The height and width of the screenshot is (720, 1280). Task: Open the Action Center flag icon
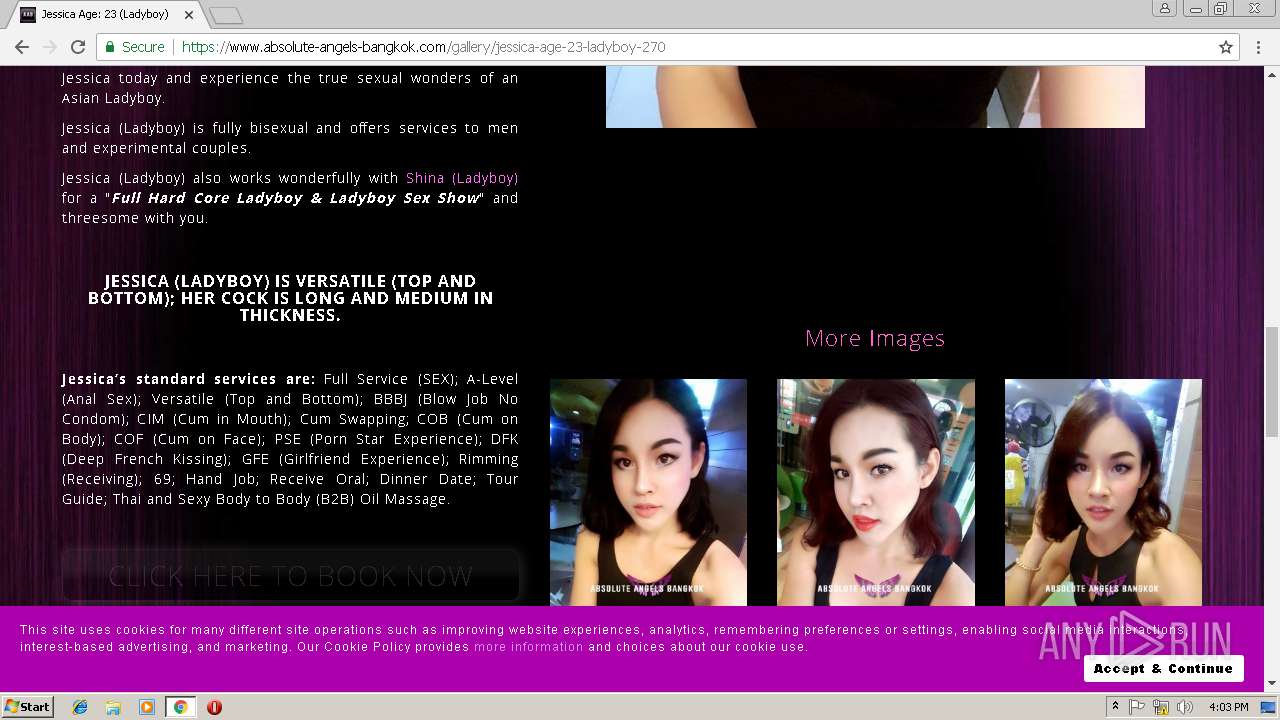coord(1137,707)
